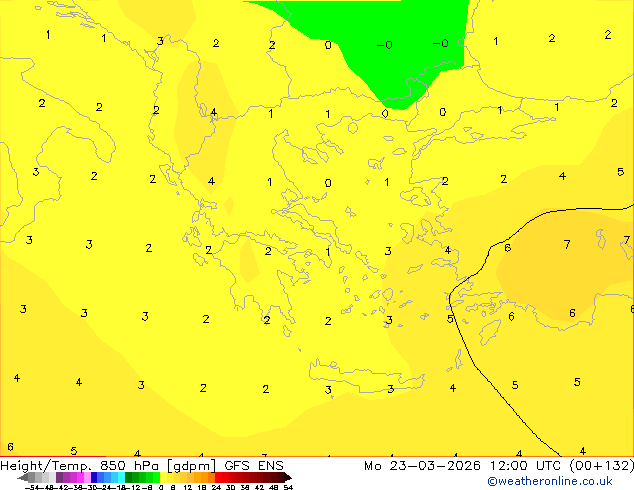
Task: Click the '(00+132)' forecast hour text
Action: tap(602, 466)
